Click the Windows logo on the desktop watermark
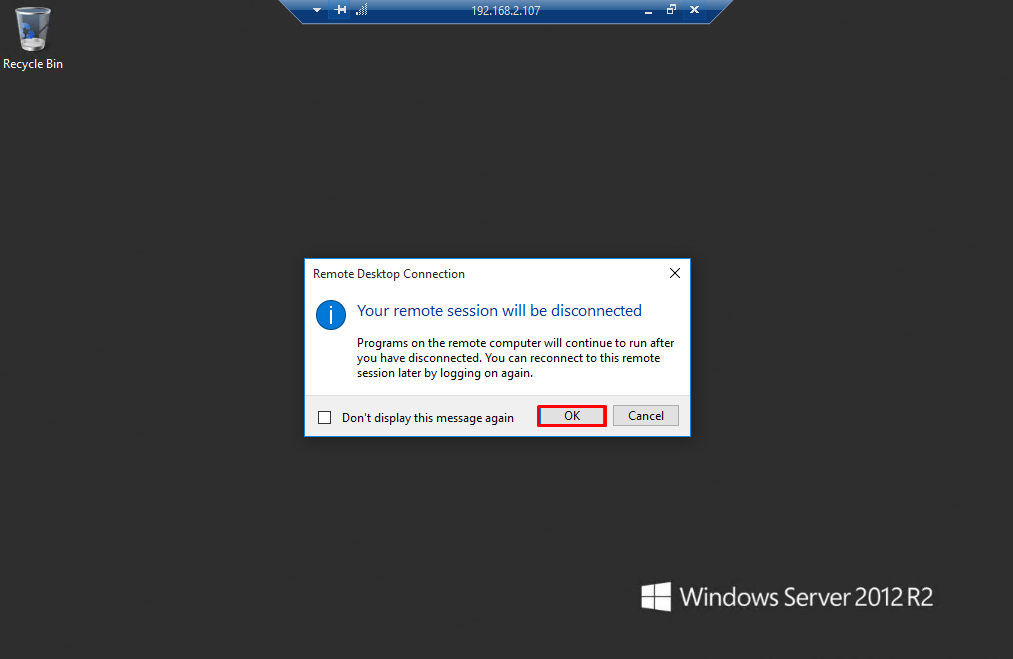The image size is (1013, 659). 656,596
